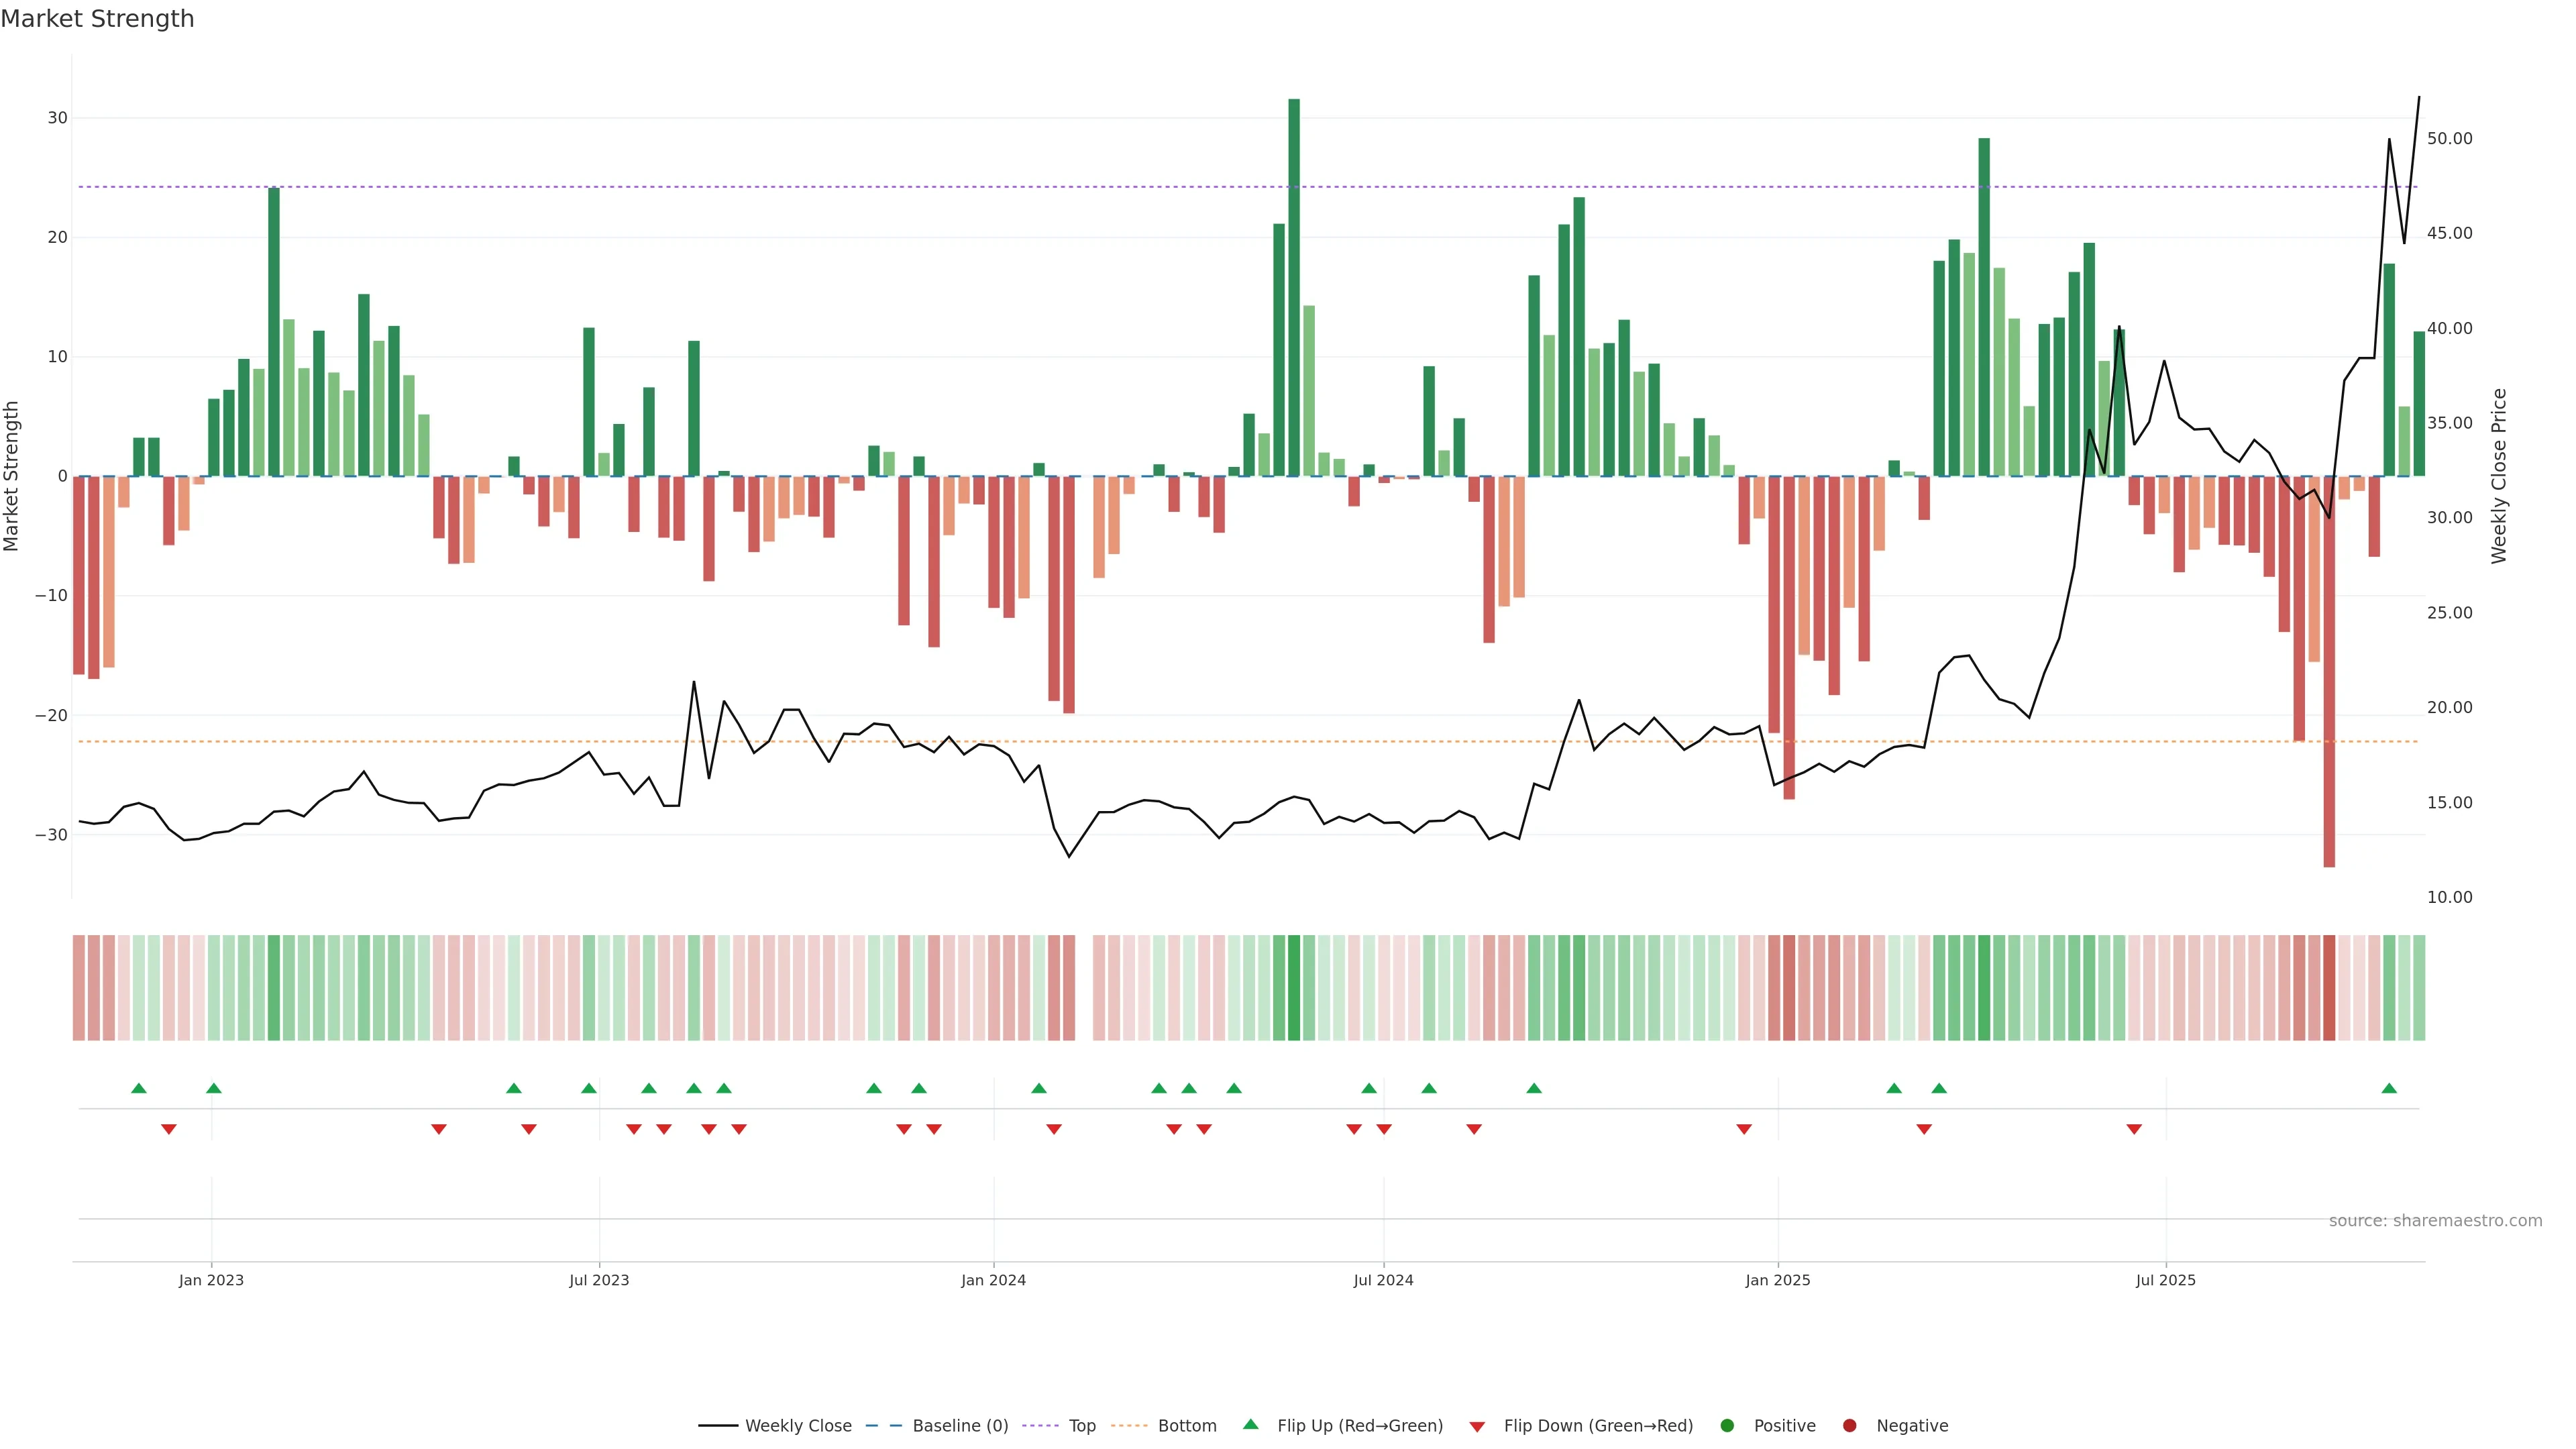Image resolution: width=2576 pixels, height=1449 pixels.
Task: Select the leftmost green flip-up triangle marker
Action: point(139,1088)
